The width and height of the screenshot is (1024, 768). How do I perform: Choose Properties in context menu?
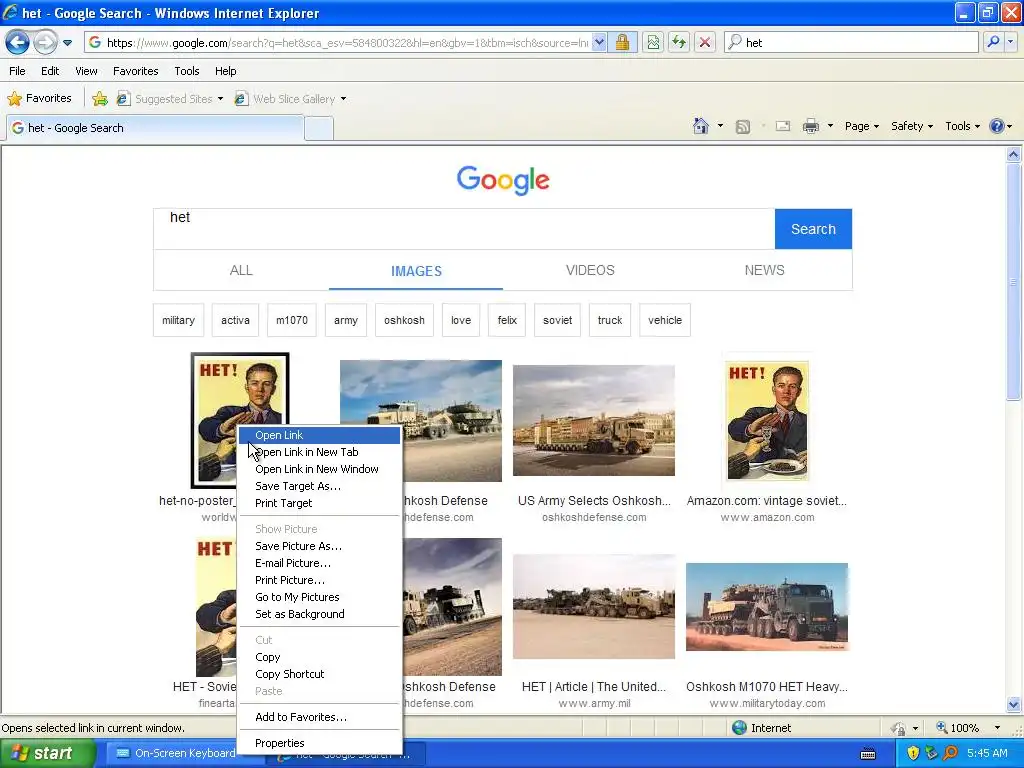tap(319, 743)
